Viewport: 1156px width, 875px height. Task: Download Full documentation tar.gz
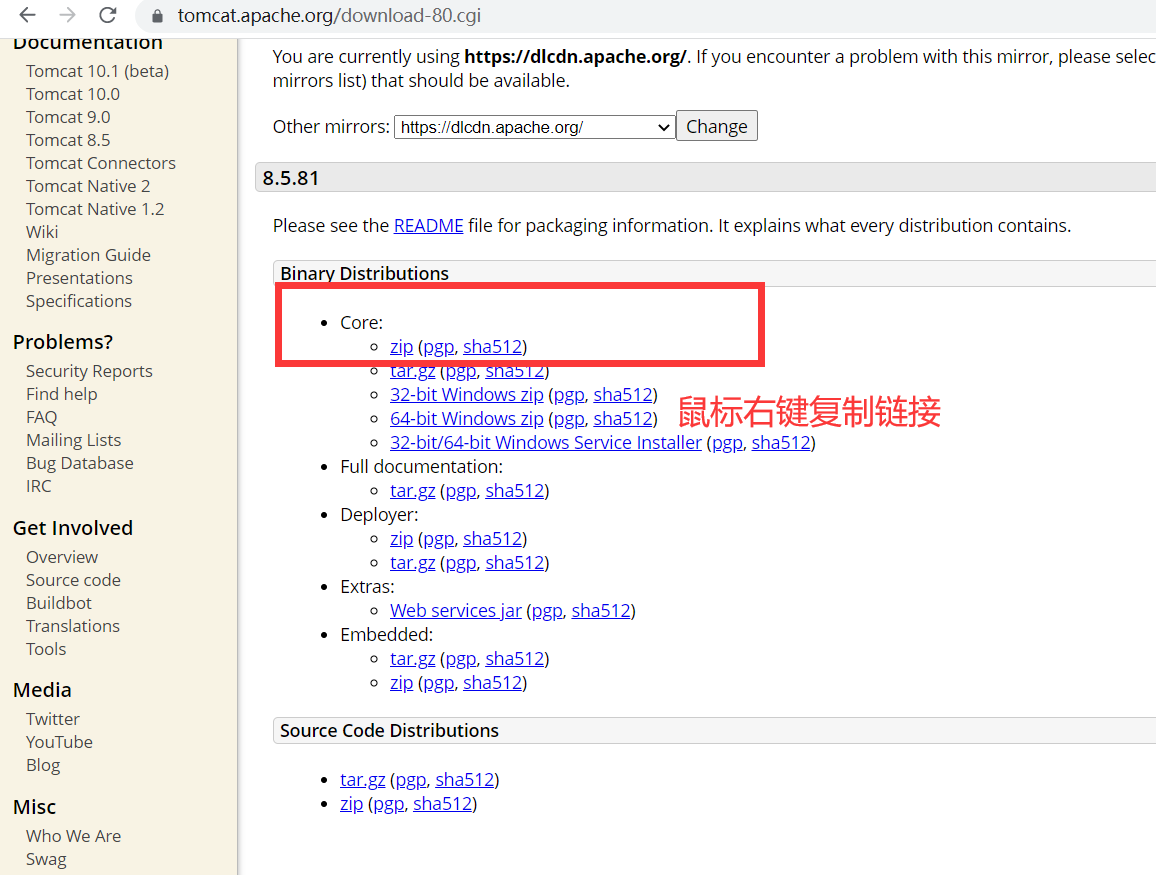(x=413, y=490)
